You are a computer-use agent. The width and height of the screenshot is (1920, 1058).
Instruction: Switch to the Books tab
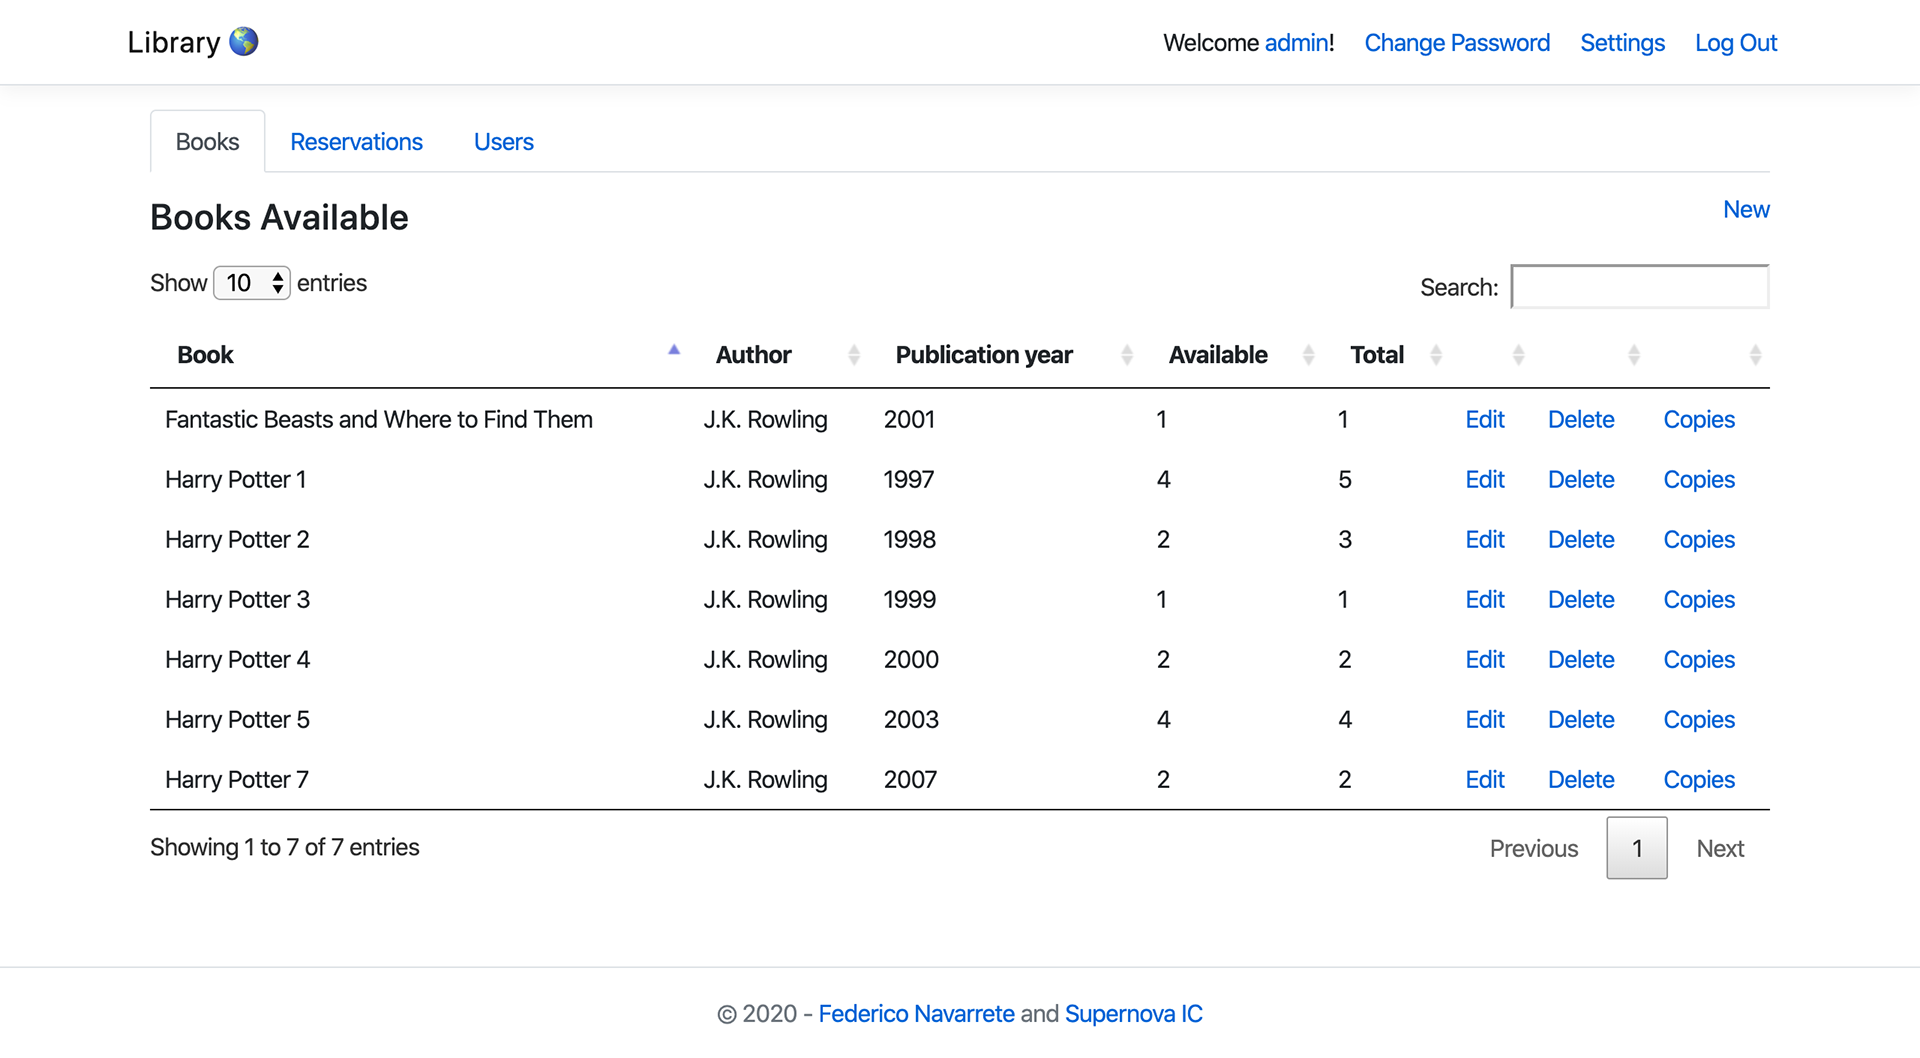[207, 142]
